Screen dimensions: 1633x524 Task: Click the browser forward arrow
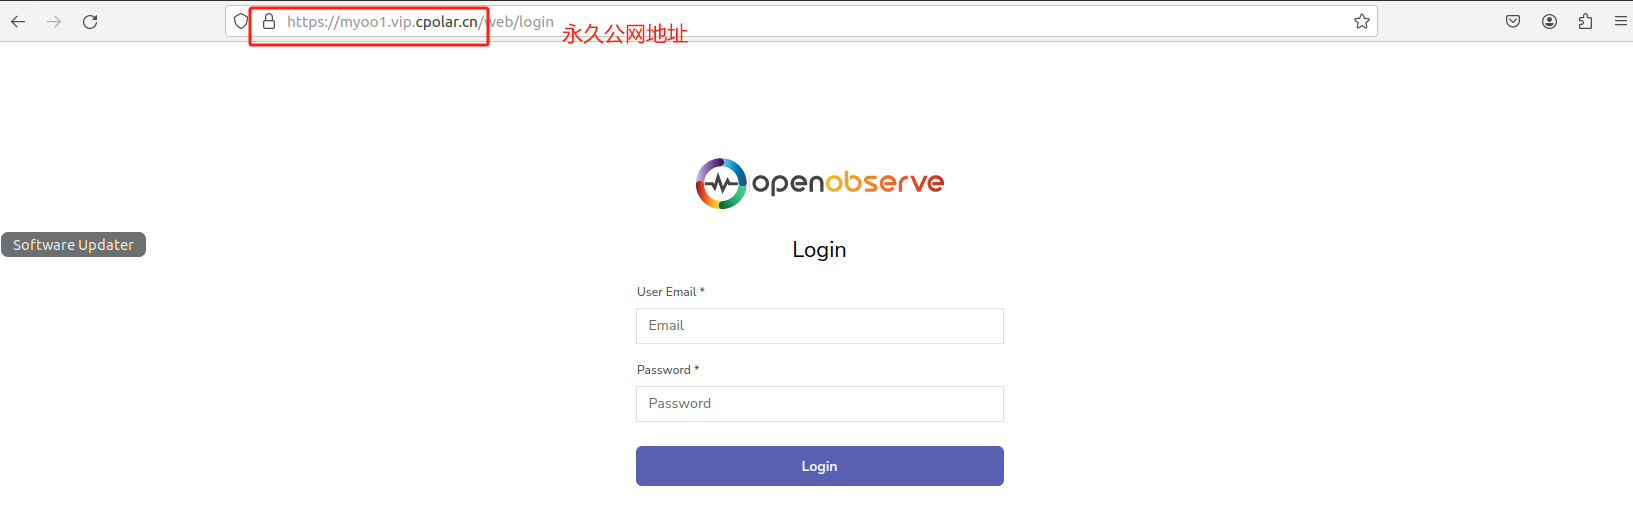pos(54,21)
